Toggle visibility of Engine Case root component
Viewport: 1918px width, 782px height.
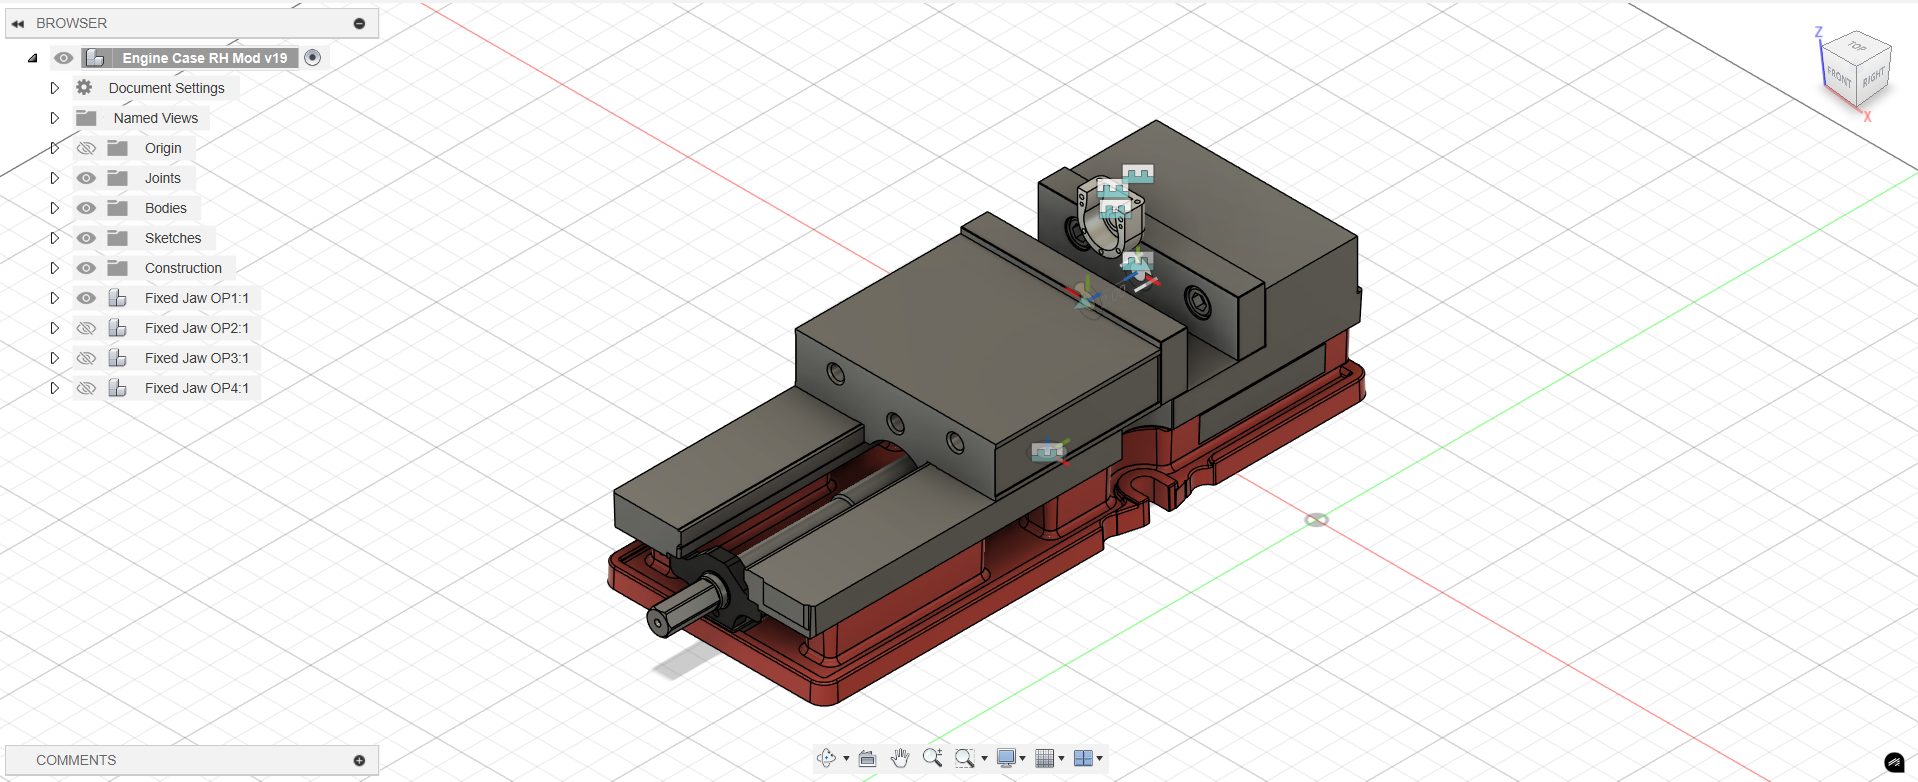[64, 58]
